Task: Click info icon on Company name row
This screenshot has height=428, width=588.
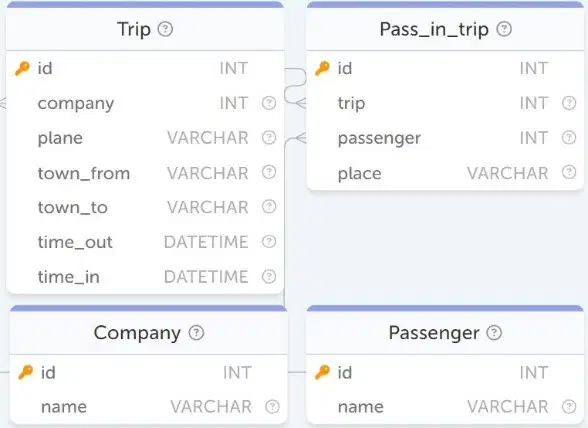Action: [272, 407]
